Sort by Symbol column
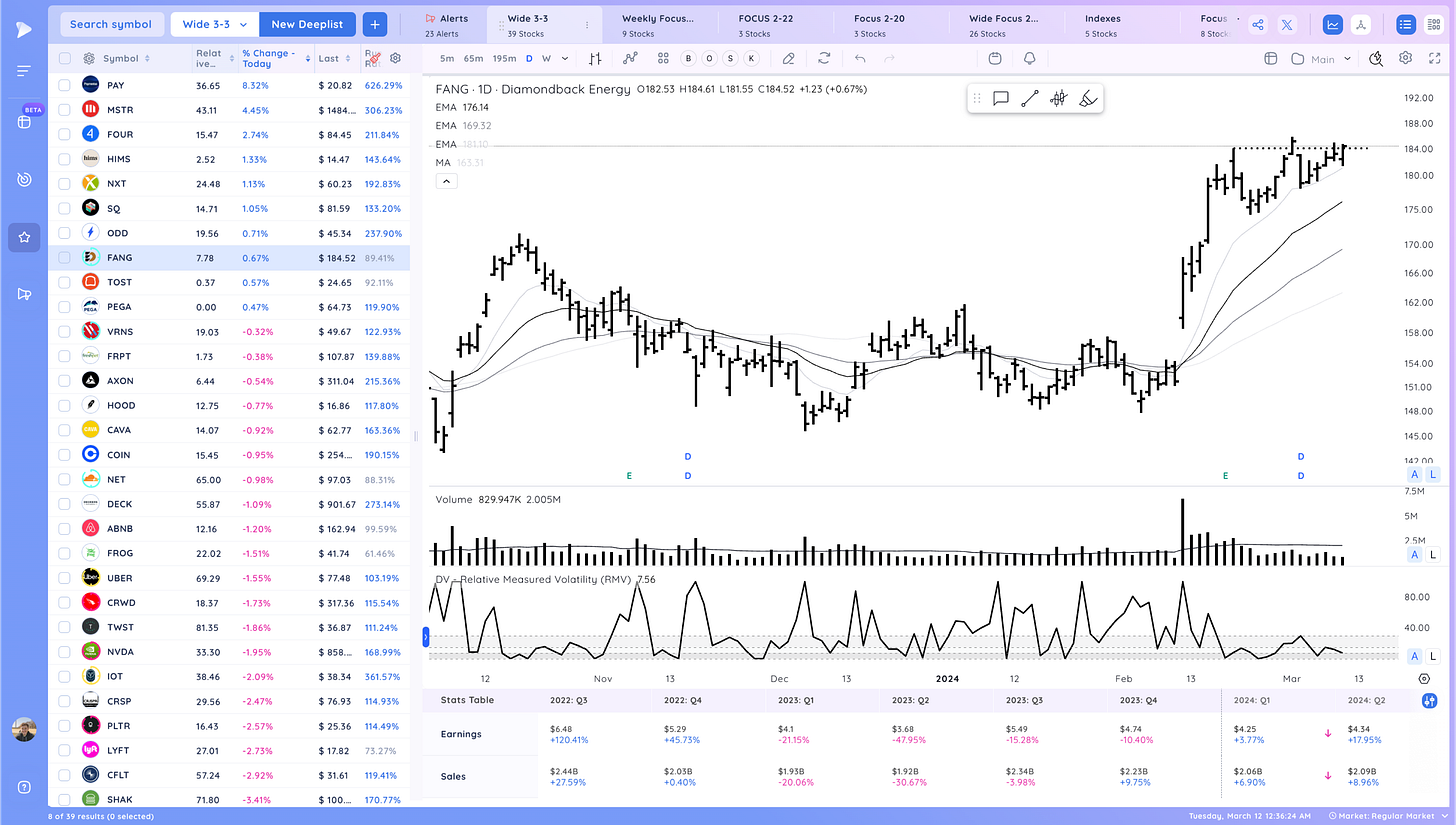The height and width of the screenshot is (825, 1456). (126, 59)
